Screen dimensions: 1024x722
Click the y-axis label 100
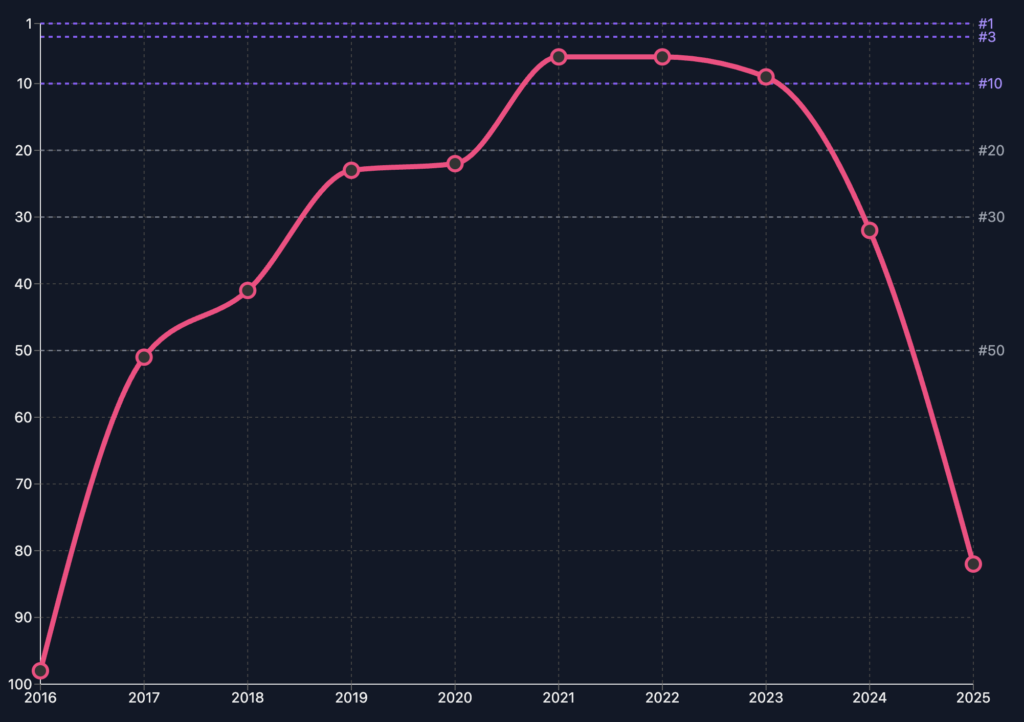tap(20, 684)
